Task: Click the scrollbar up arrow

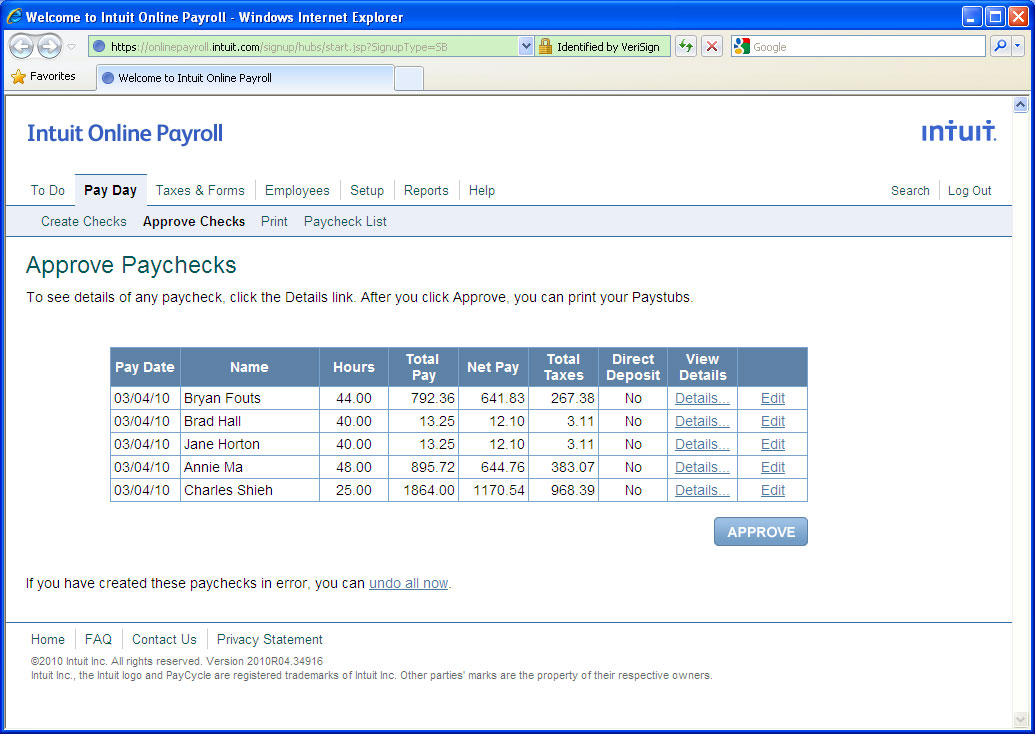Action: point(1020,104)
